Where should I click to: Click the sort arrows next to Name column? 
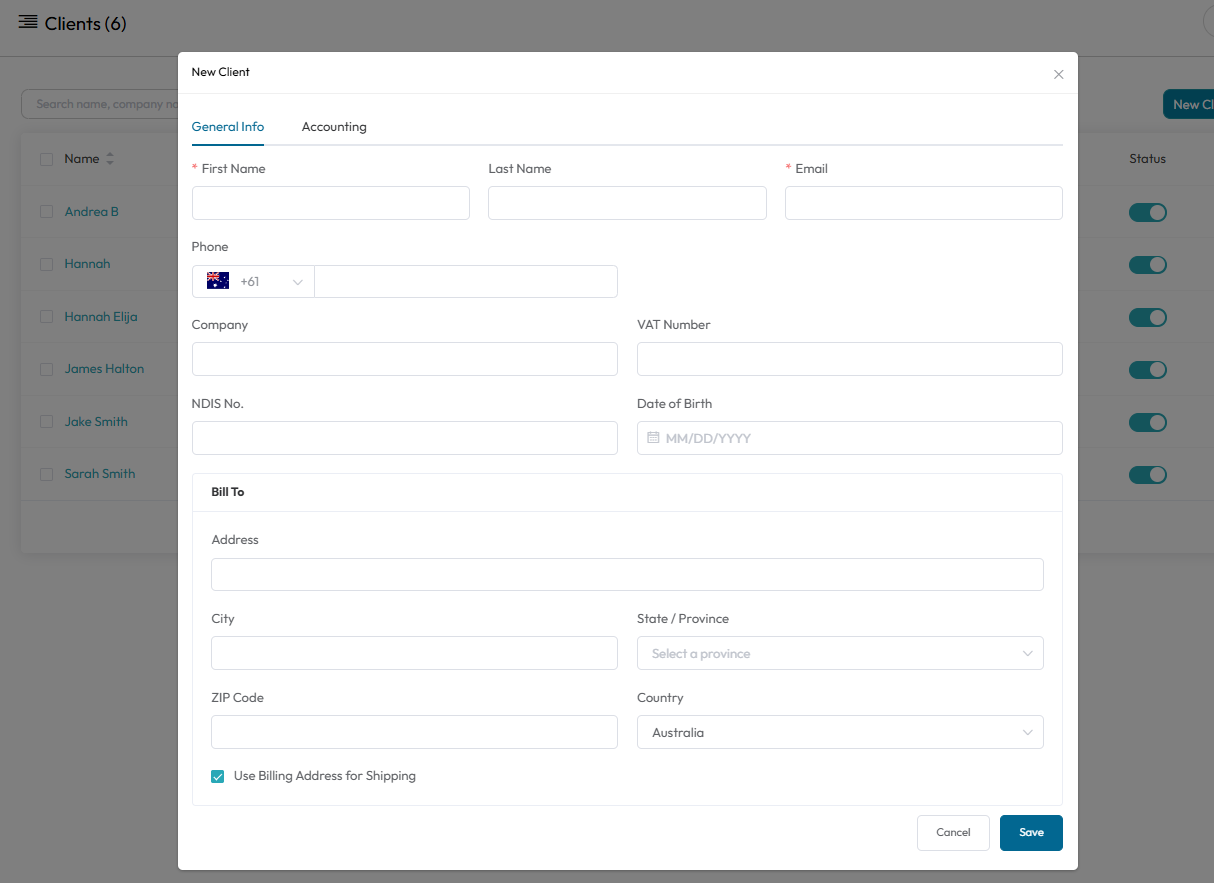pos(110,159)
